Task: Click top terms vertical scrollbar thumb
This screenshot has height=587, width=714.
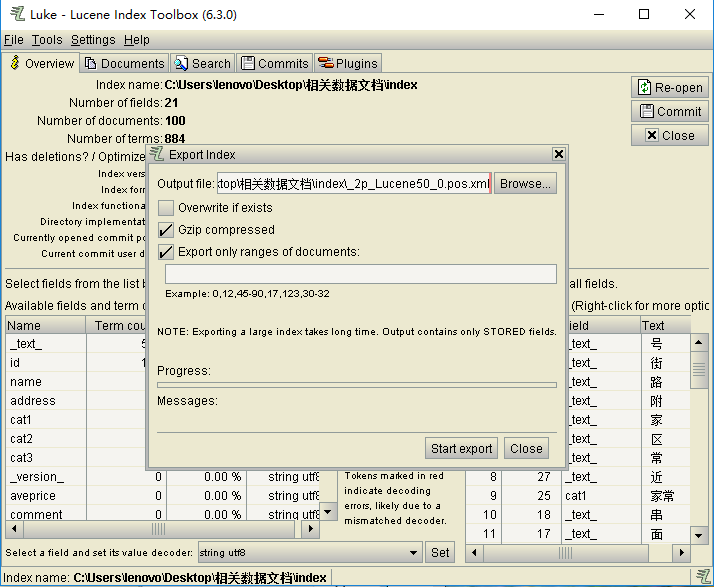Action: click(699, 369)
